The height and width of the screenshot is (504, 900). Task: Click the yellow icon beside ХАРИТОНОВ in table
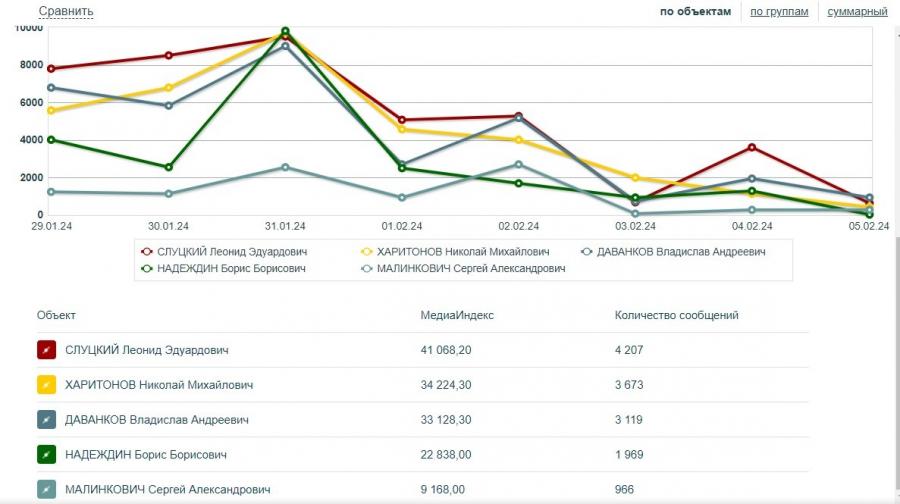tap(46, 385)
